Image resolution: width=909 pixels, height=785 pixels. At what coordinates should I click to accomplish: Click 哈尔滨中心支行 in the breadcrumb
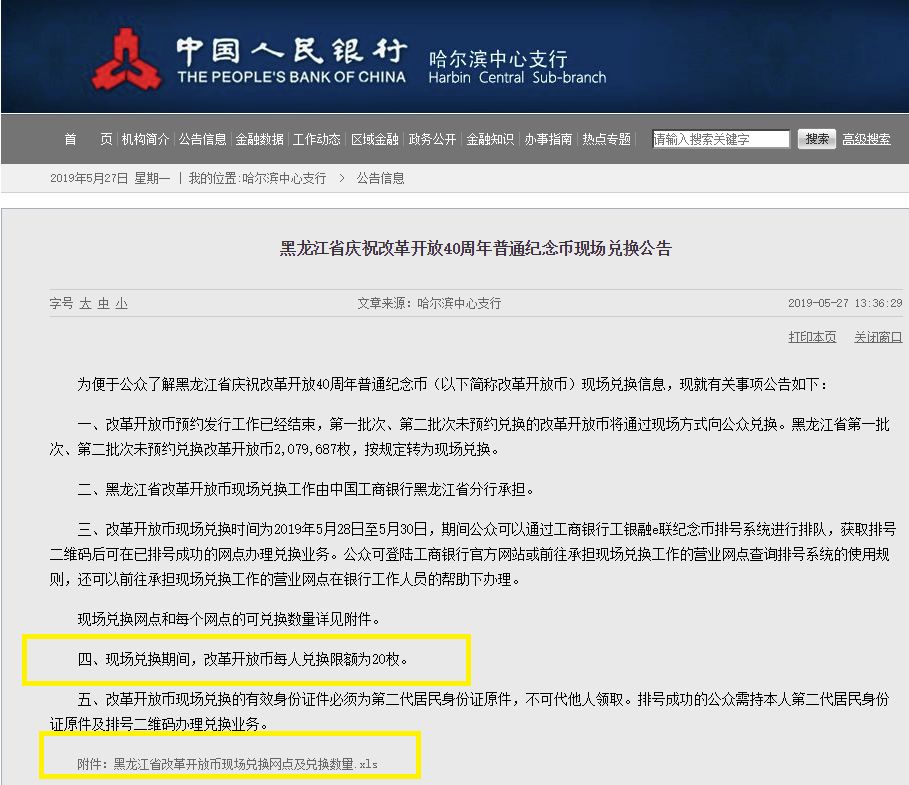284,179
